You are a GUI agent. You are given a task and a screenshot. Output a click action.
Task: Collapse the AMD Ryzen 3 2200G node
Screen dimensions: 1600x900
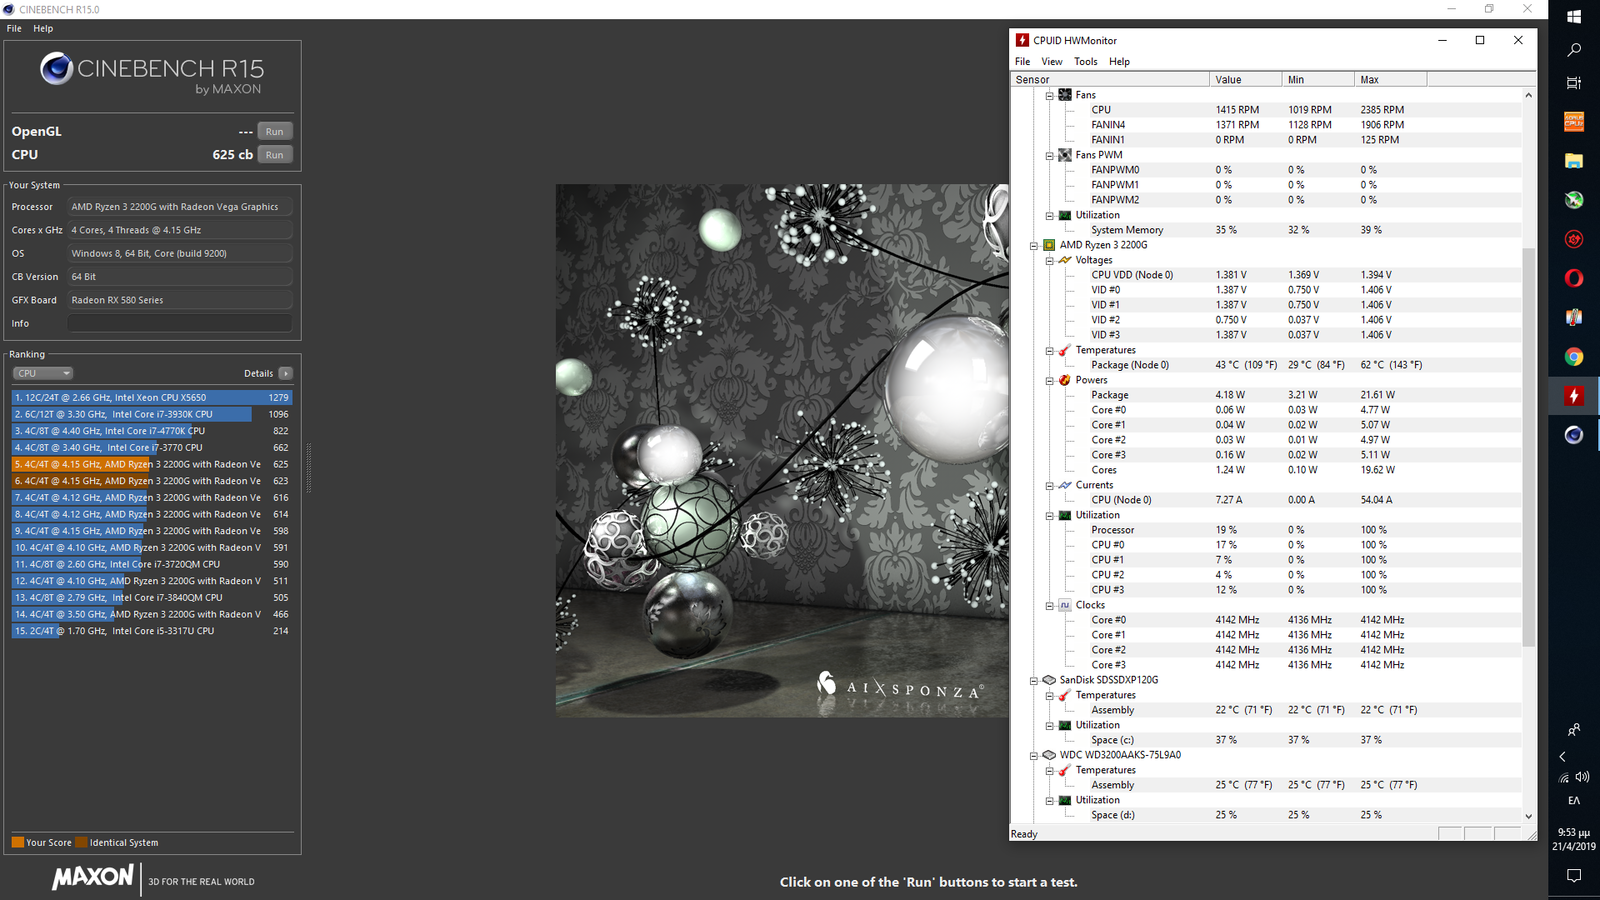tap(1033, 246)
